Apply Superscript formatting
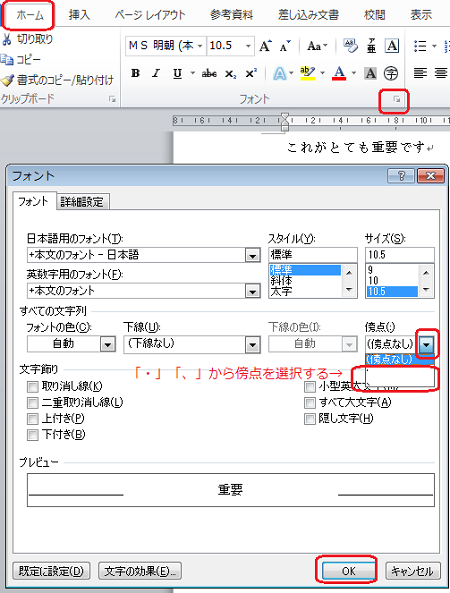 pos(251,73)
